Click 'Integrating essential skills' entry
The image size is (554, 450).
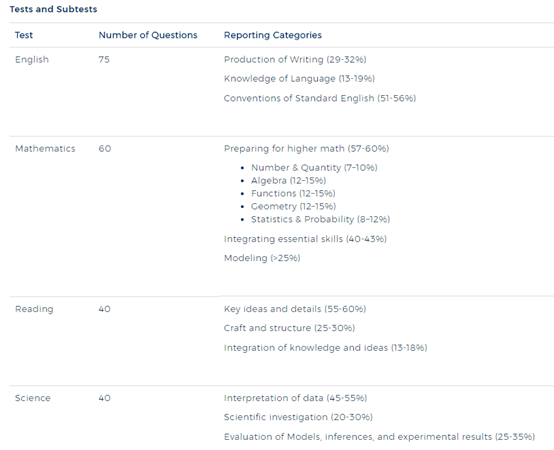click(305, 239)
